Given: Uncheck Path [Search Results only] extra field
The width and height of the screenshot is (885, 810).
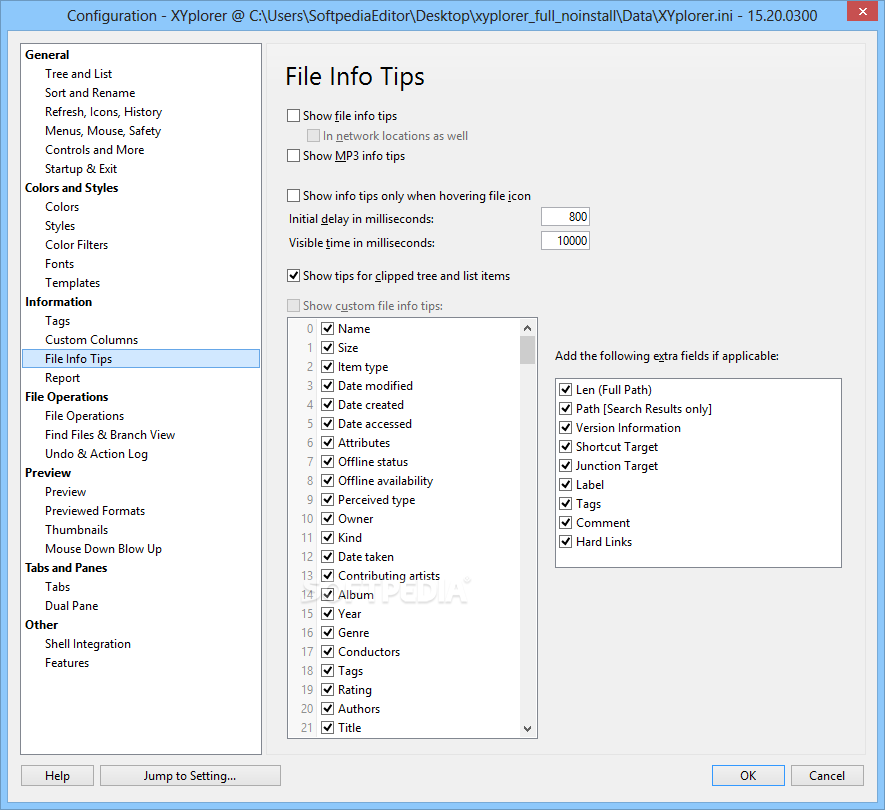Looking at the screenshot, I should click(x=566, y=409).
